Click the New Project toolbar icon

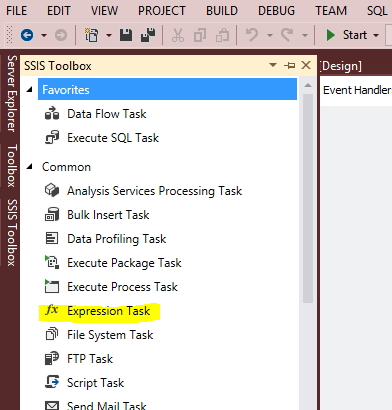pyautogui.click(x=92, y=35)
